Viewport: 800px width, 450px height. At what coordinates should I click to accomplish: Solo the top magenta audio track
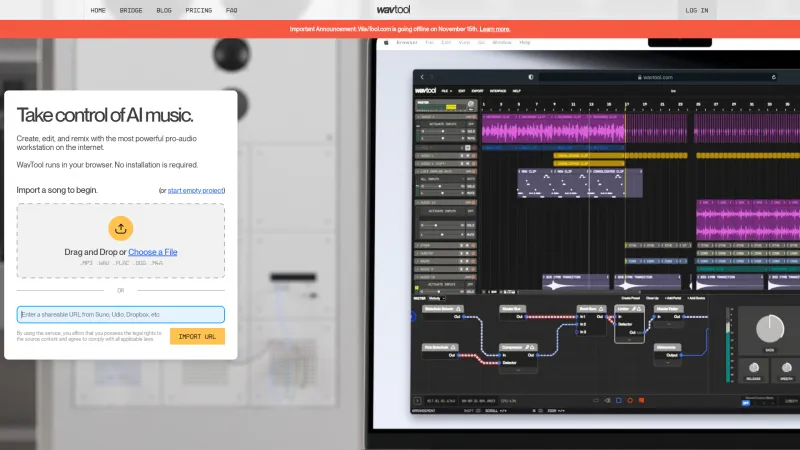[471, 131]
